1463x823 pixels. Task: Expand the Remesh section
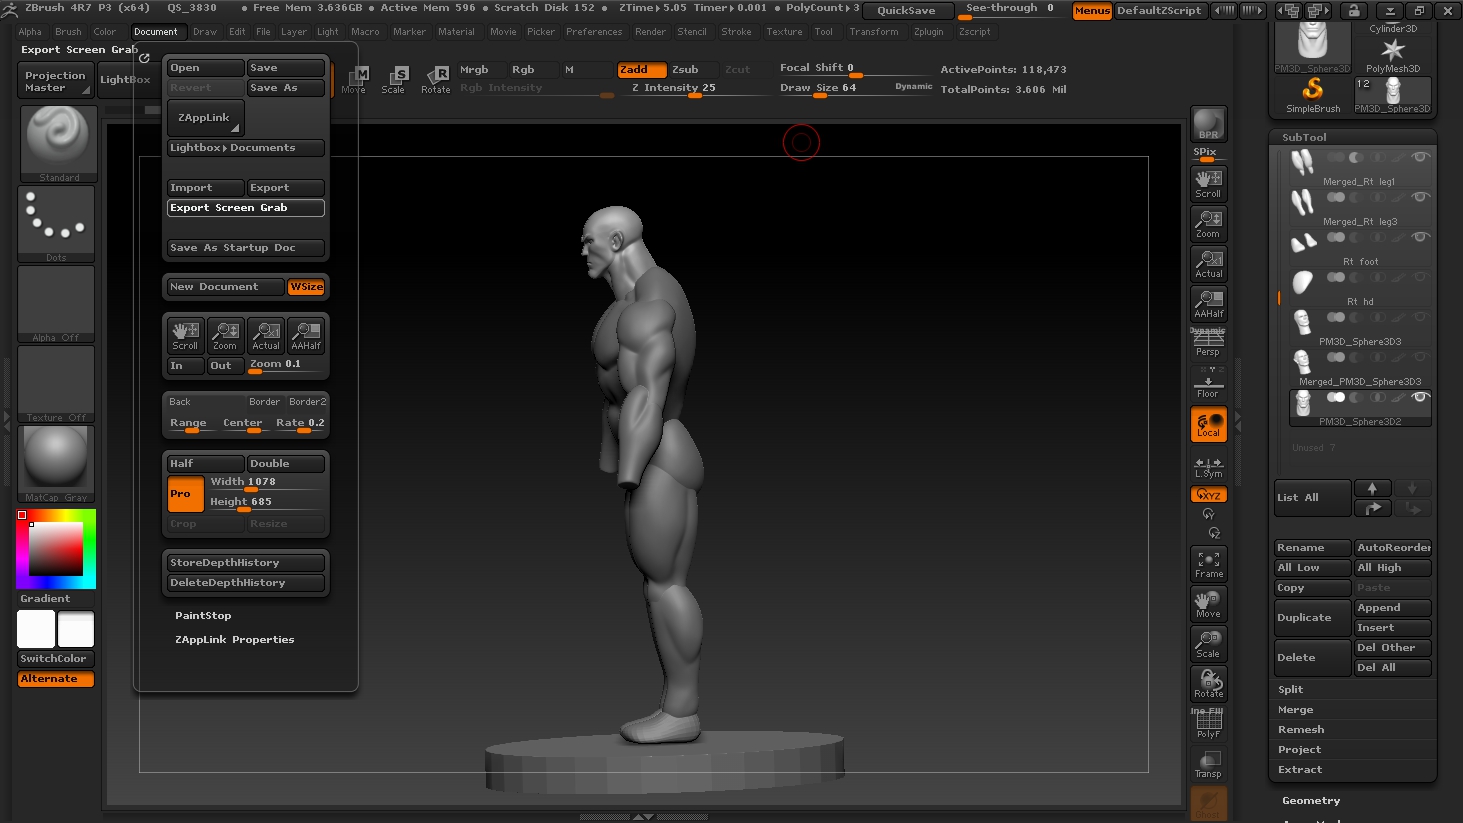coord(1300,729)
